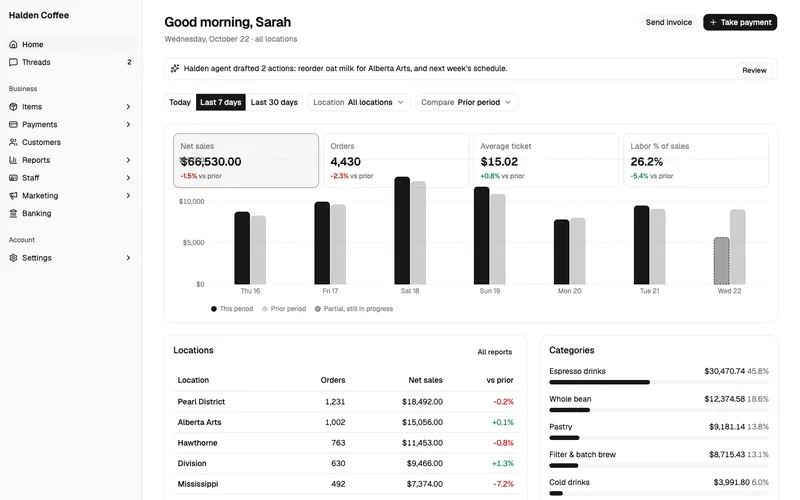The width and height of the screenshot is (800, 500).
Task: Click the Pastry progress bar
Action: [x=659, y=438]
